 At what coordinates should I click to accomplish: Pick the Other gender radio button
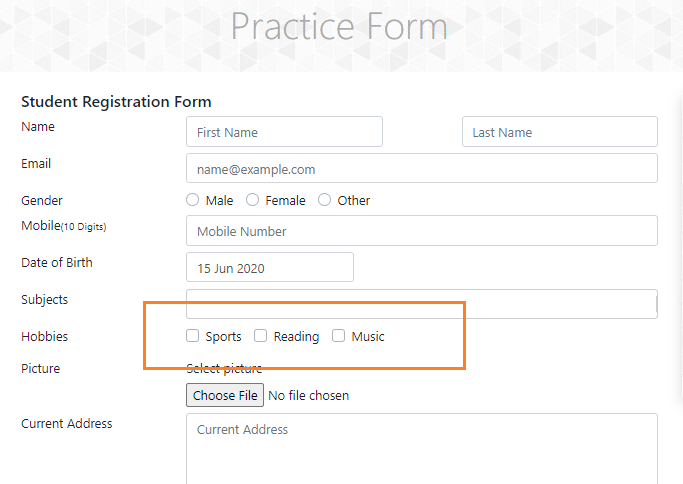(x=325, y=200)
